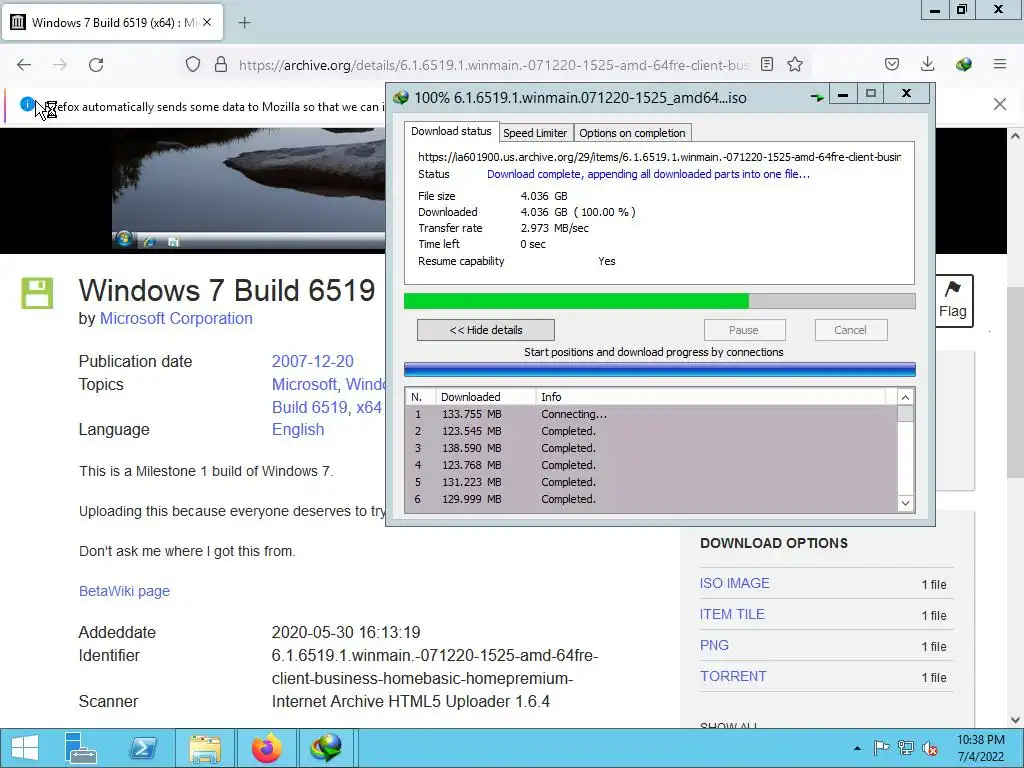
Task: Click the site security padlock icon
Action: point(221,64)
